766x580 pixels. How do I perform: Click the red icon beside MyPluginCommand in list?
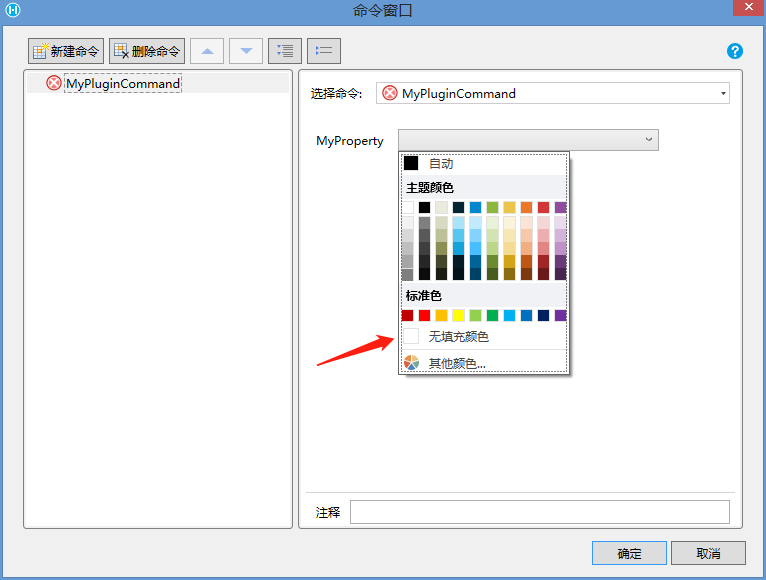coord(54,83)
